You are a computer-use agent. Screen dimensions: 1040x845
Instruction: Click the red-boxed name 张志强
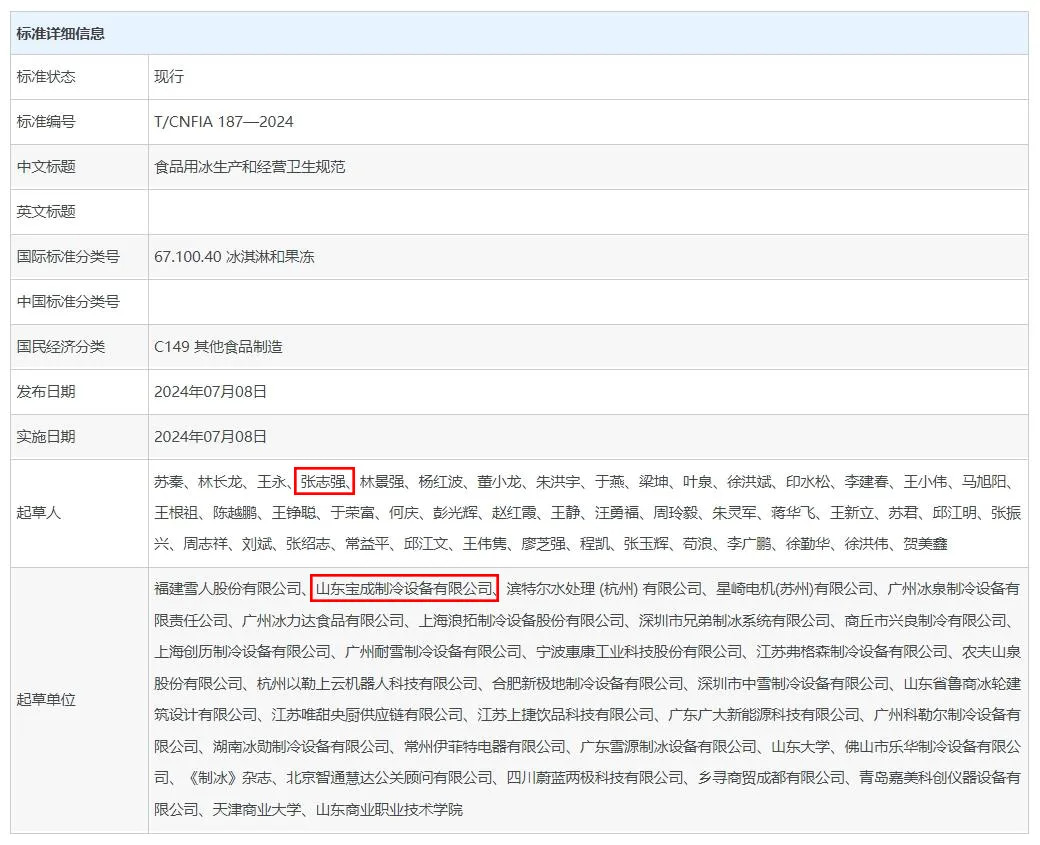[324, 482]
